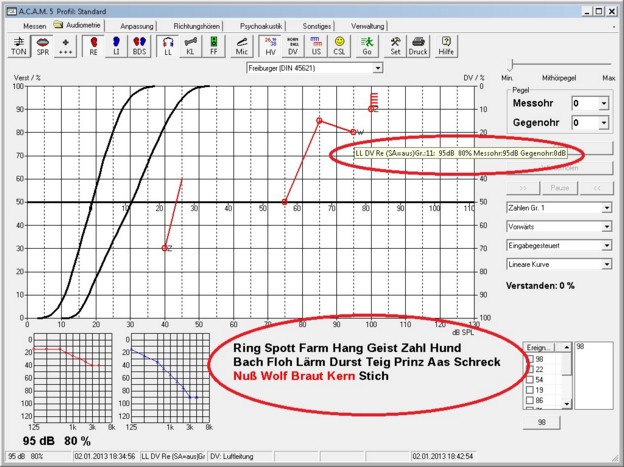
Task: Click the graph data point labeled W
Action: click(353, 132)
